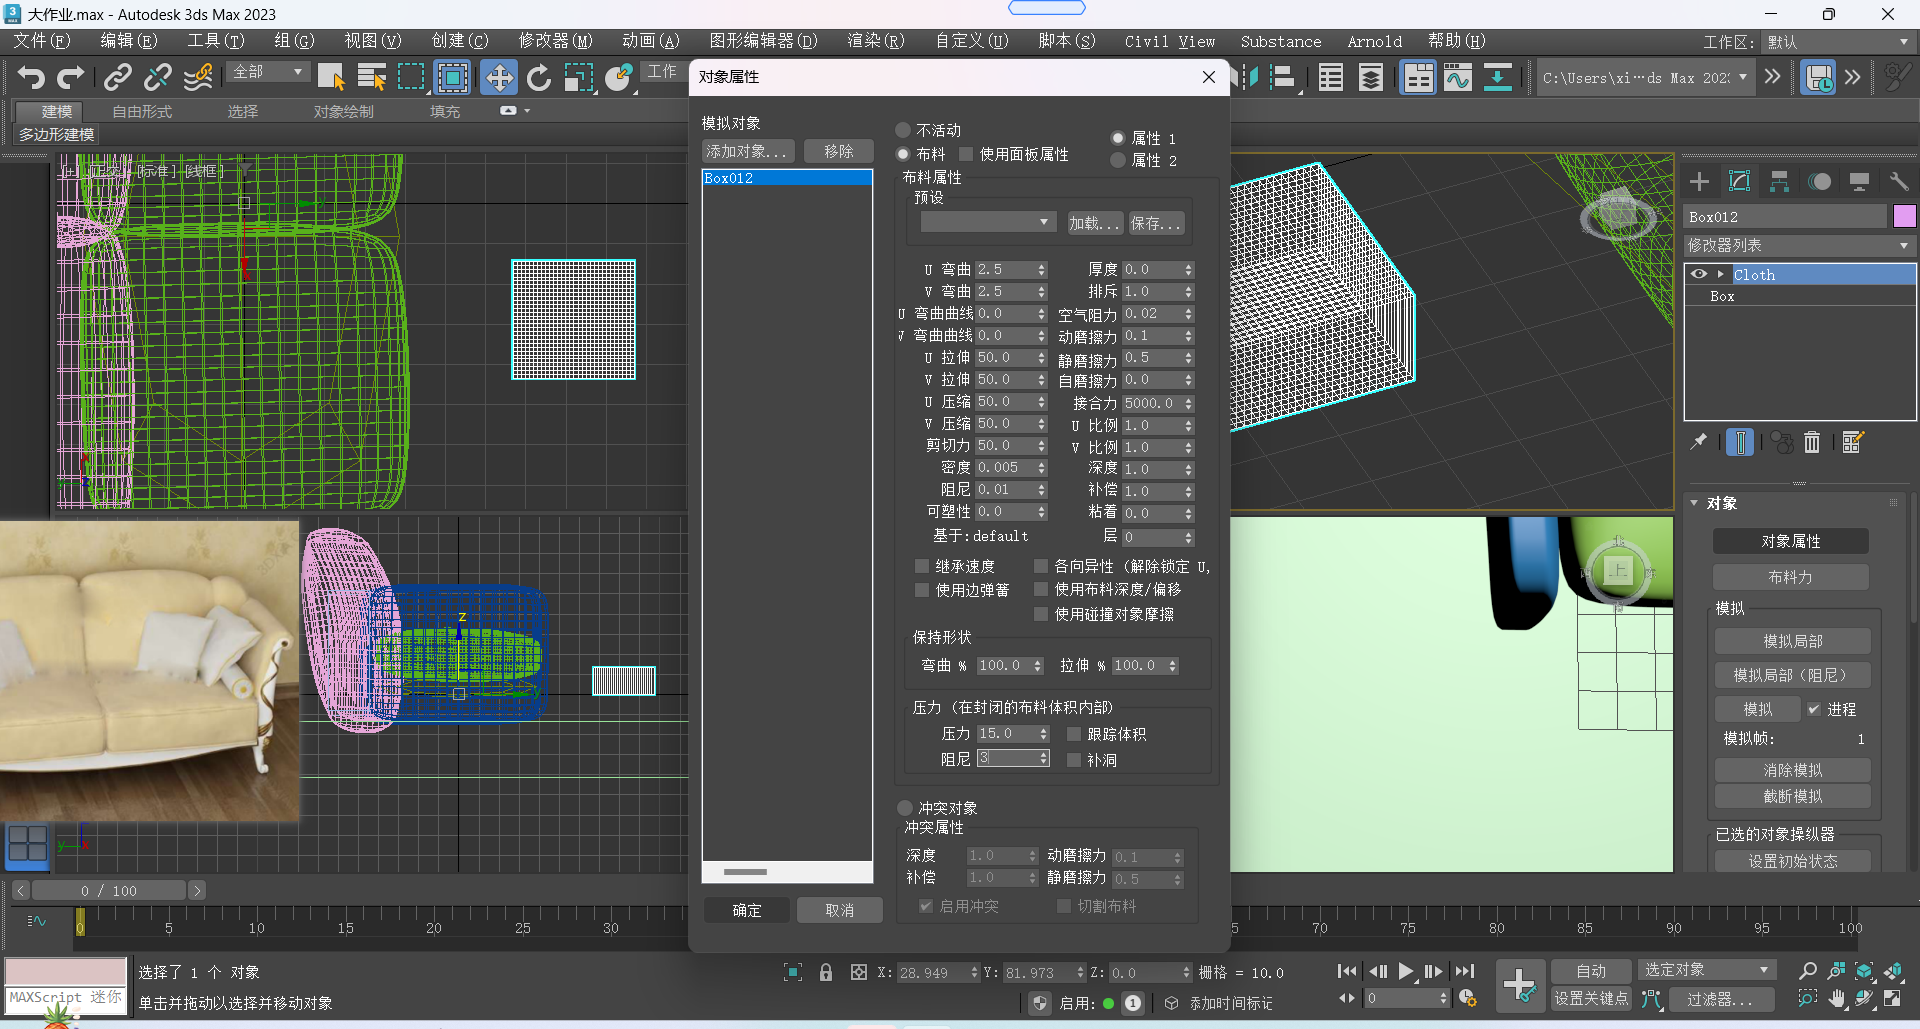Enable 使用边弹簧 checkbox
Viewport: 1920px width, 1029px height.
coord(922,590)
